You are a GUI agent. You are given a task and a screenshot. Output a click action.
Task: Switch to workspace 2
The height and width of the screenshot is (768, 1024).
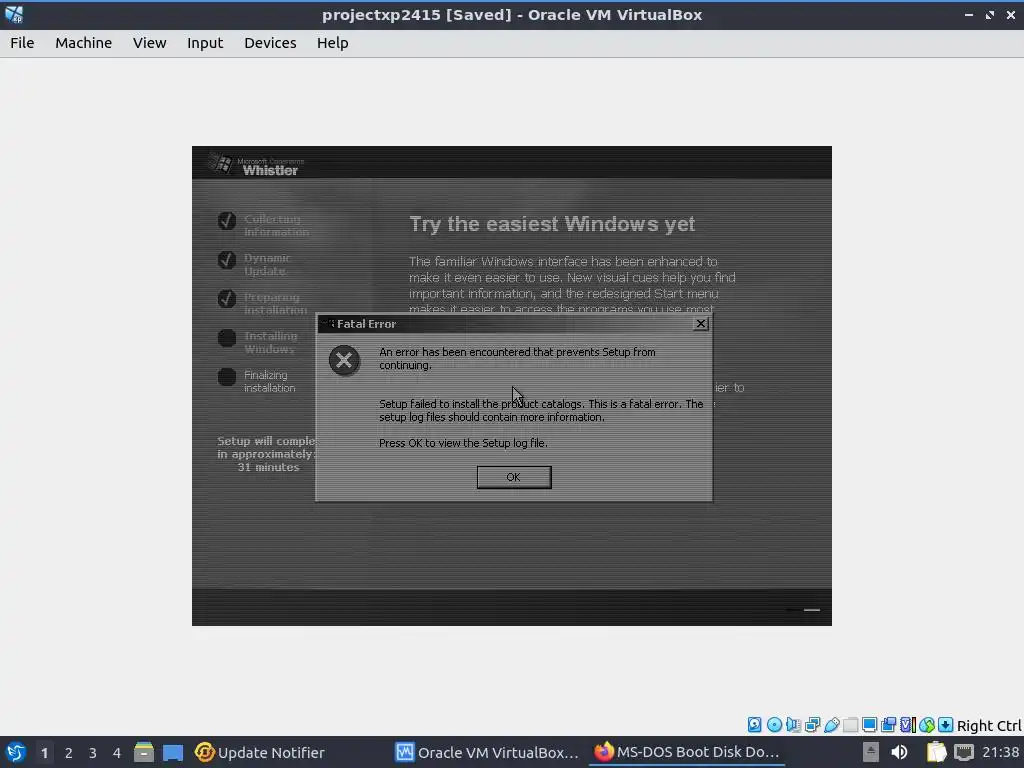69,753
